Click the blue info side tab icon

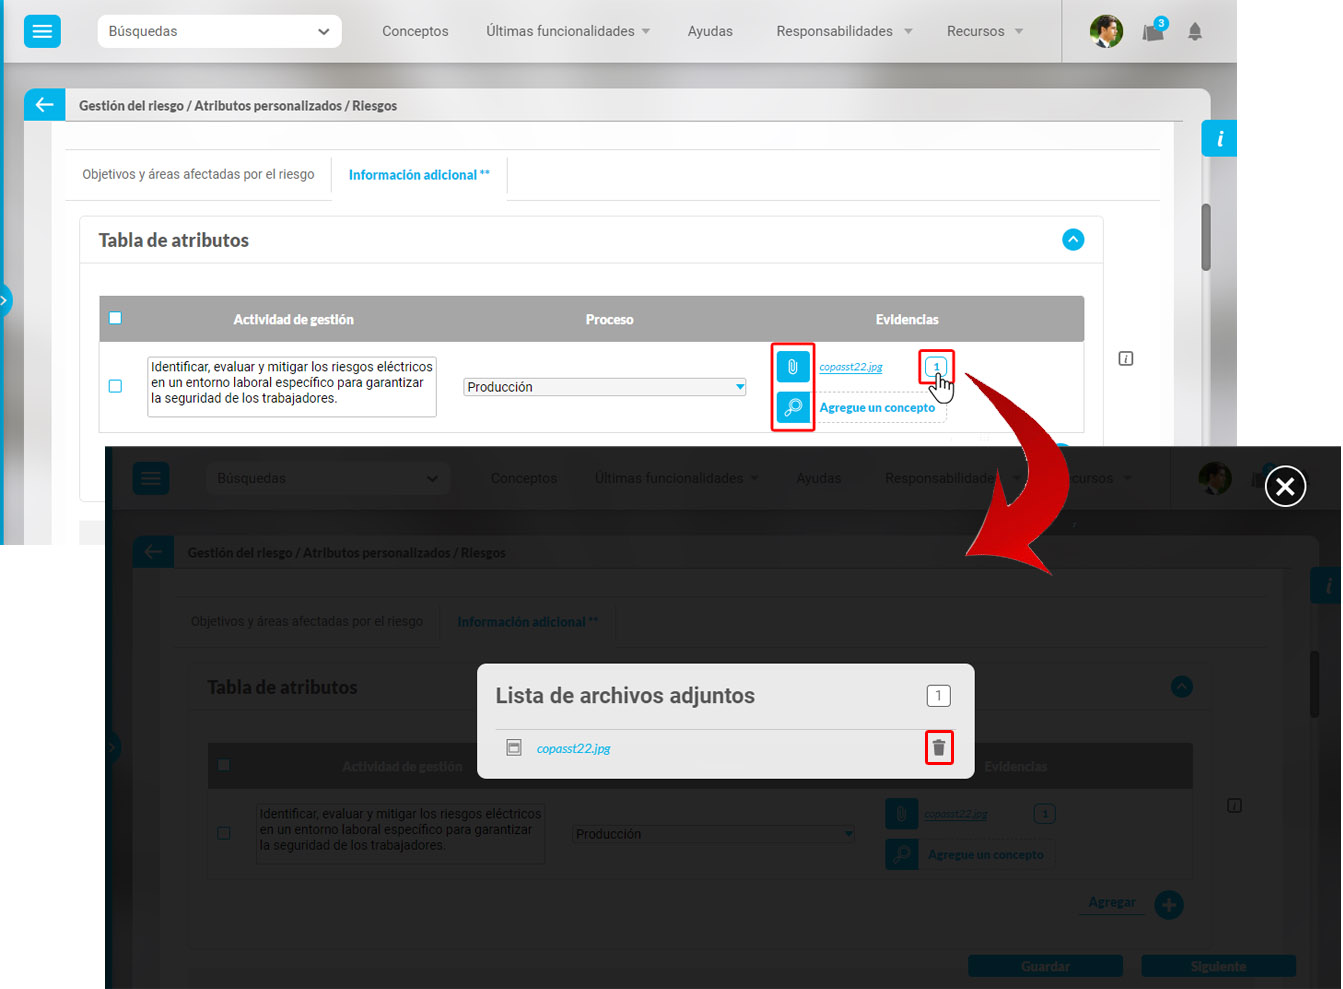[x=1219, y=139]
